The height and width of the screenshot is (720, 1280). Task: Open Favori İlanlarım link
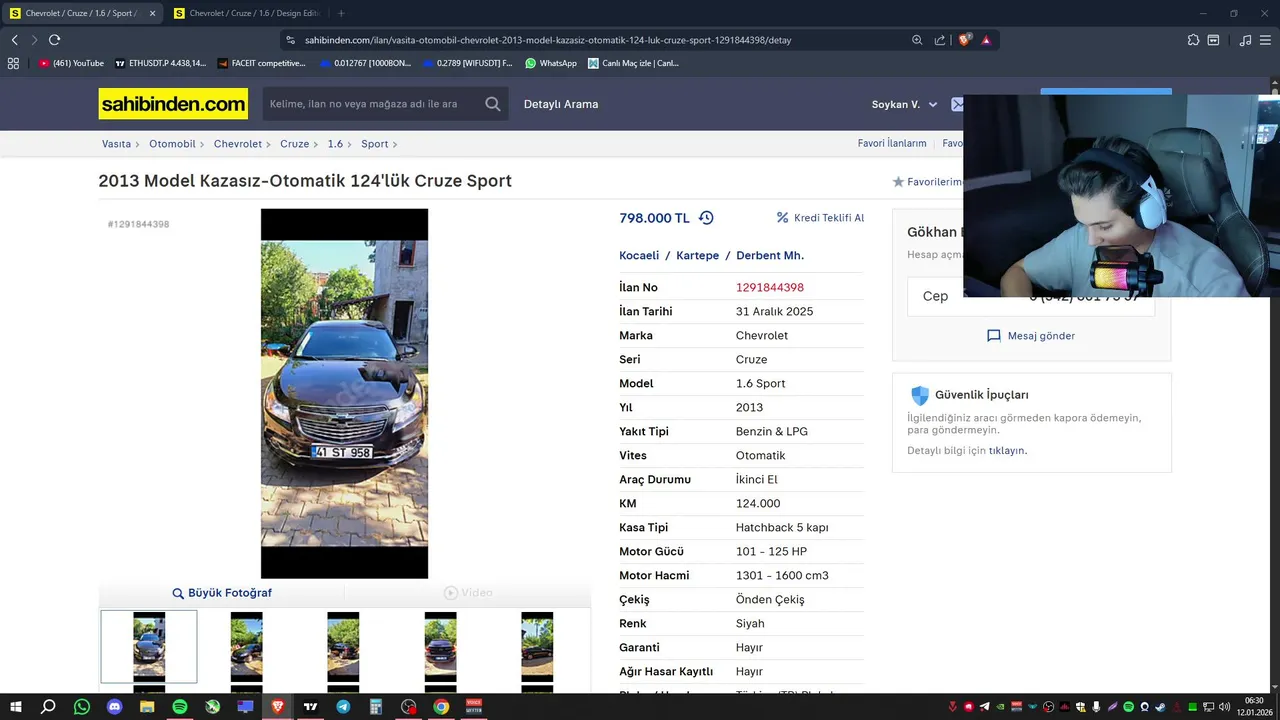pyautogui.click(x=892, y=144)
